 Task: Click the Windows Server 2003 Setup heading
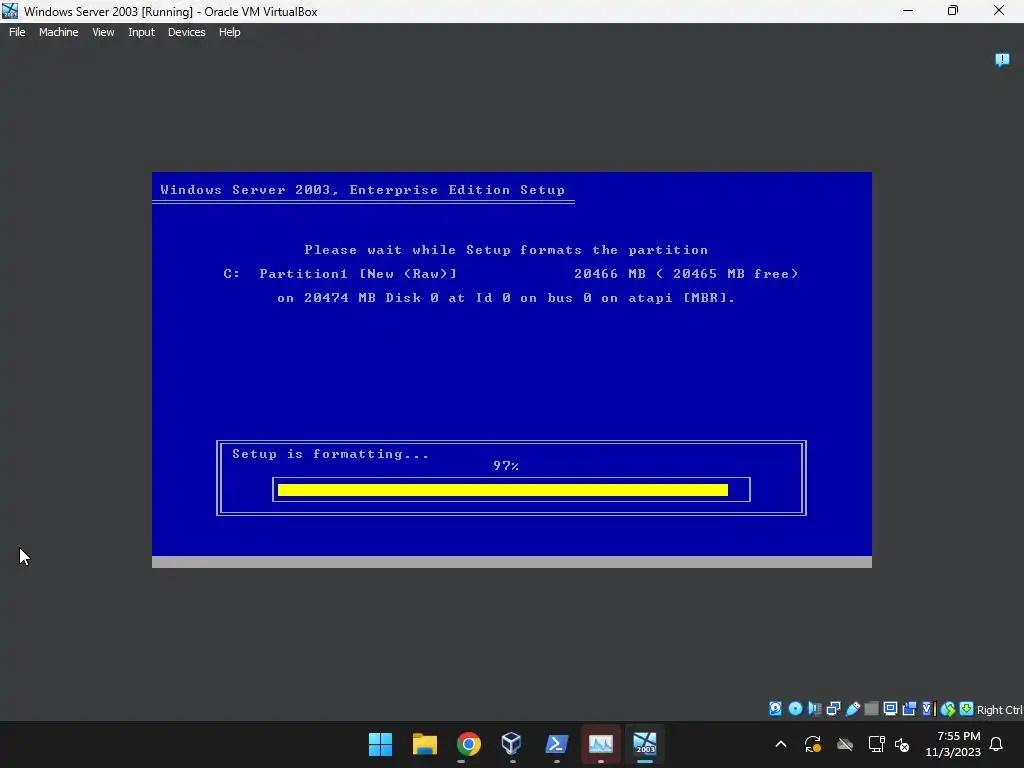pyautogui.click(x=362, y=190)
